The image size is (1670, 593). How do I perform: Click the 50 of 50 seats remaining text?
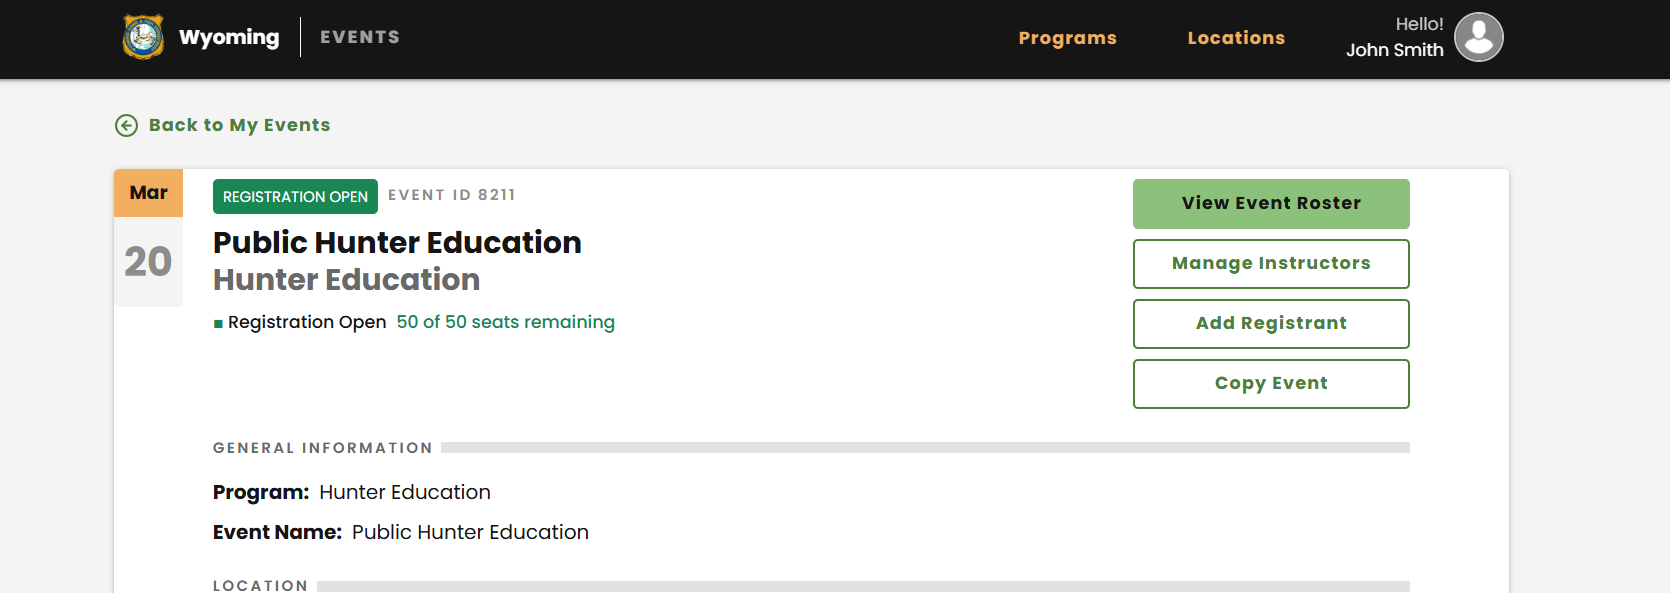click(x=505, y=322)
